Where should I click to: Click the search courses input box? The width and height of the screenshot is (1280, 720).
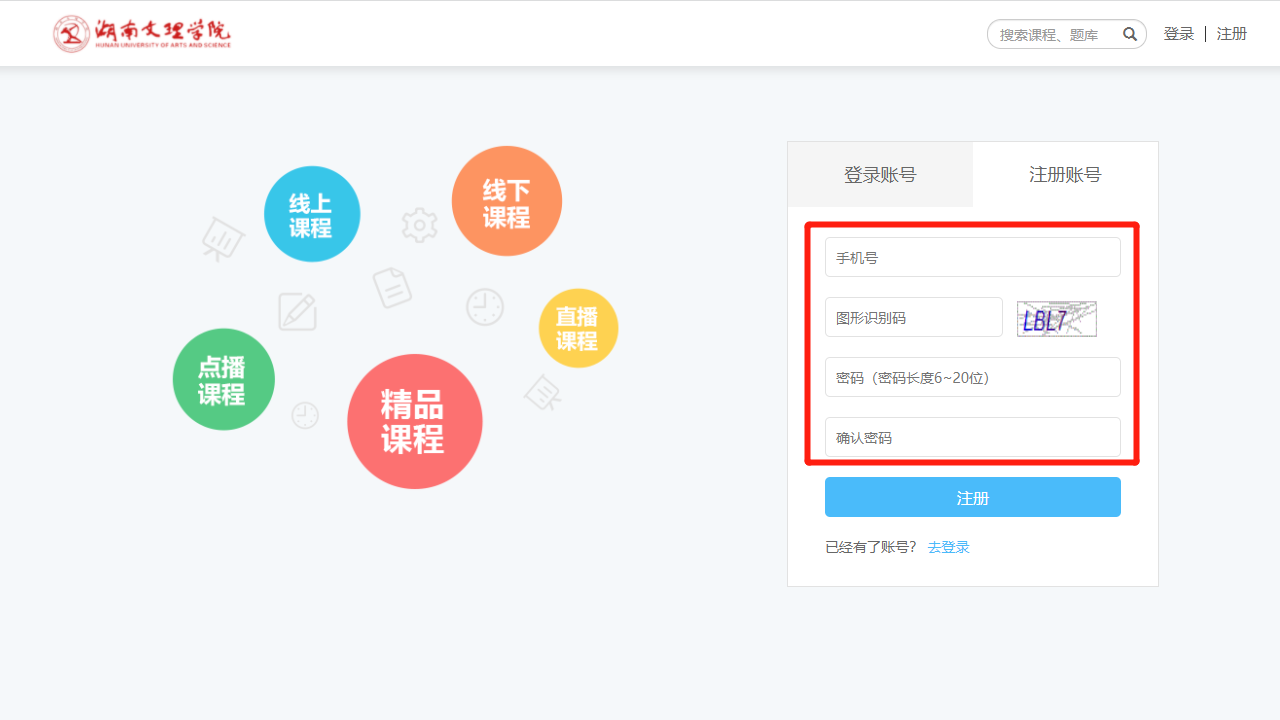click(1055, 35)
